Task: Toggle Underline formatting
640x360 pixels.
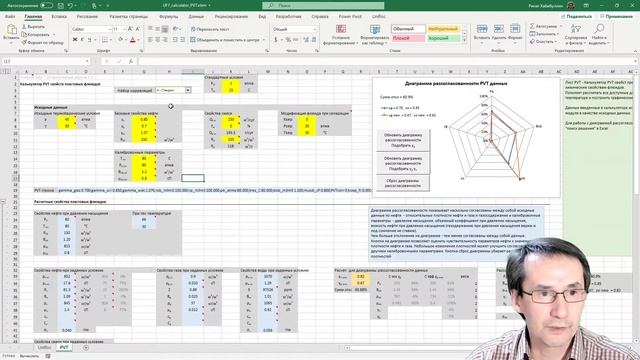Action: (89, 40)
